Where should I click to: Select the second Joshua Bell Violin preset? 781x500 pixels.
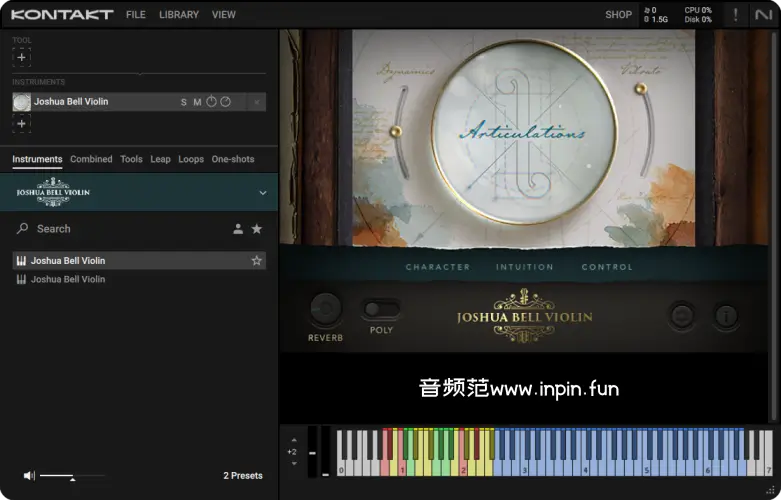tap(139, 279)
